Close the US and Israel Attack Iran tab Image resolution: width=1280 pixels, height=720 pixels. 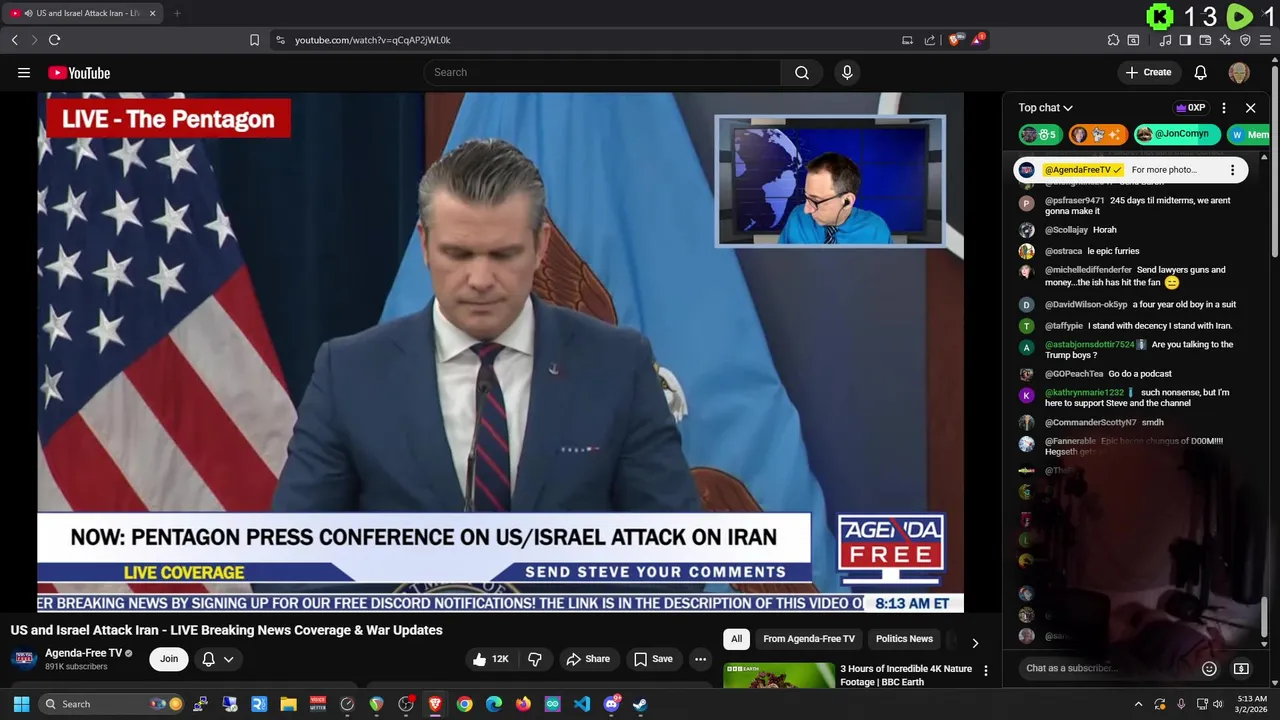tap(153, 13)
